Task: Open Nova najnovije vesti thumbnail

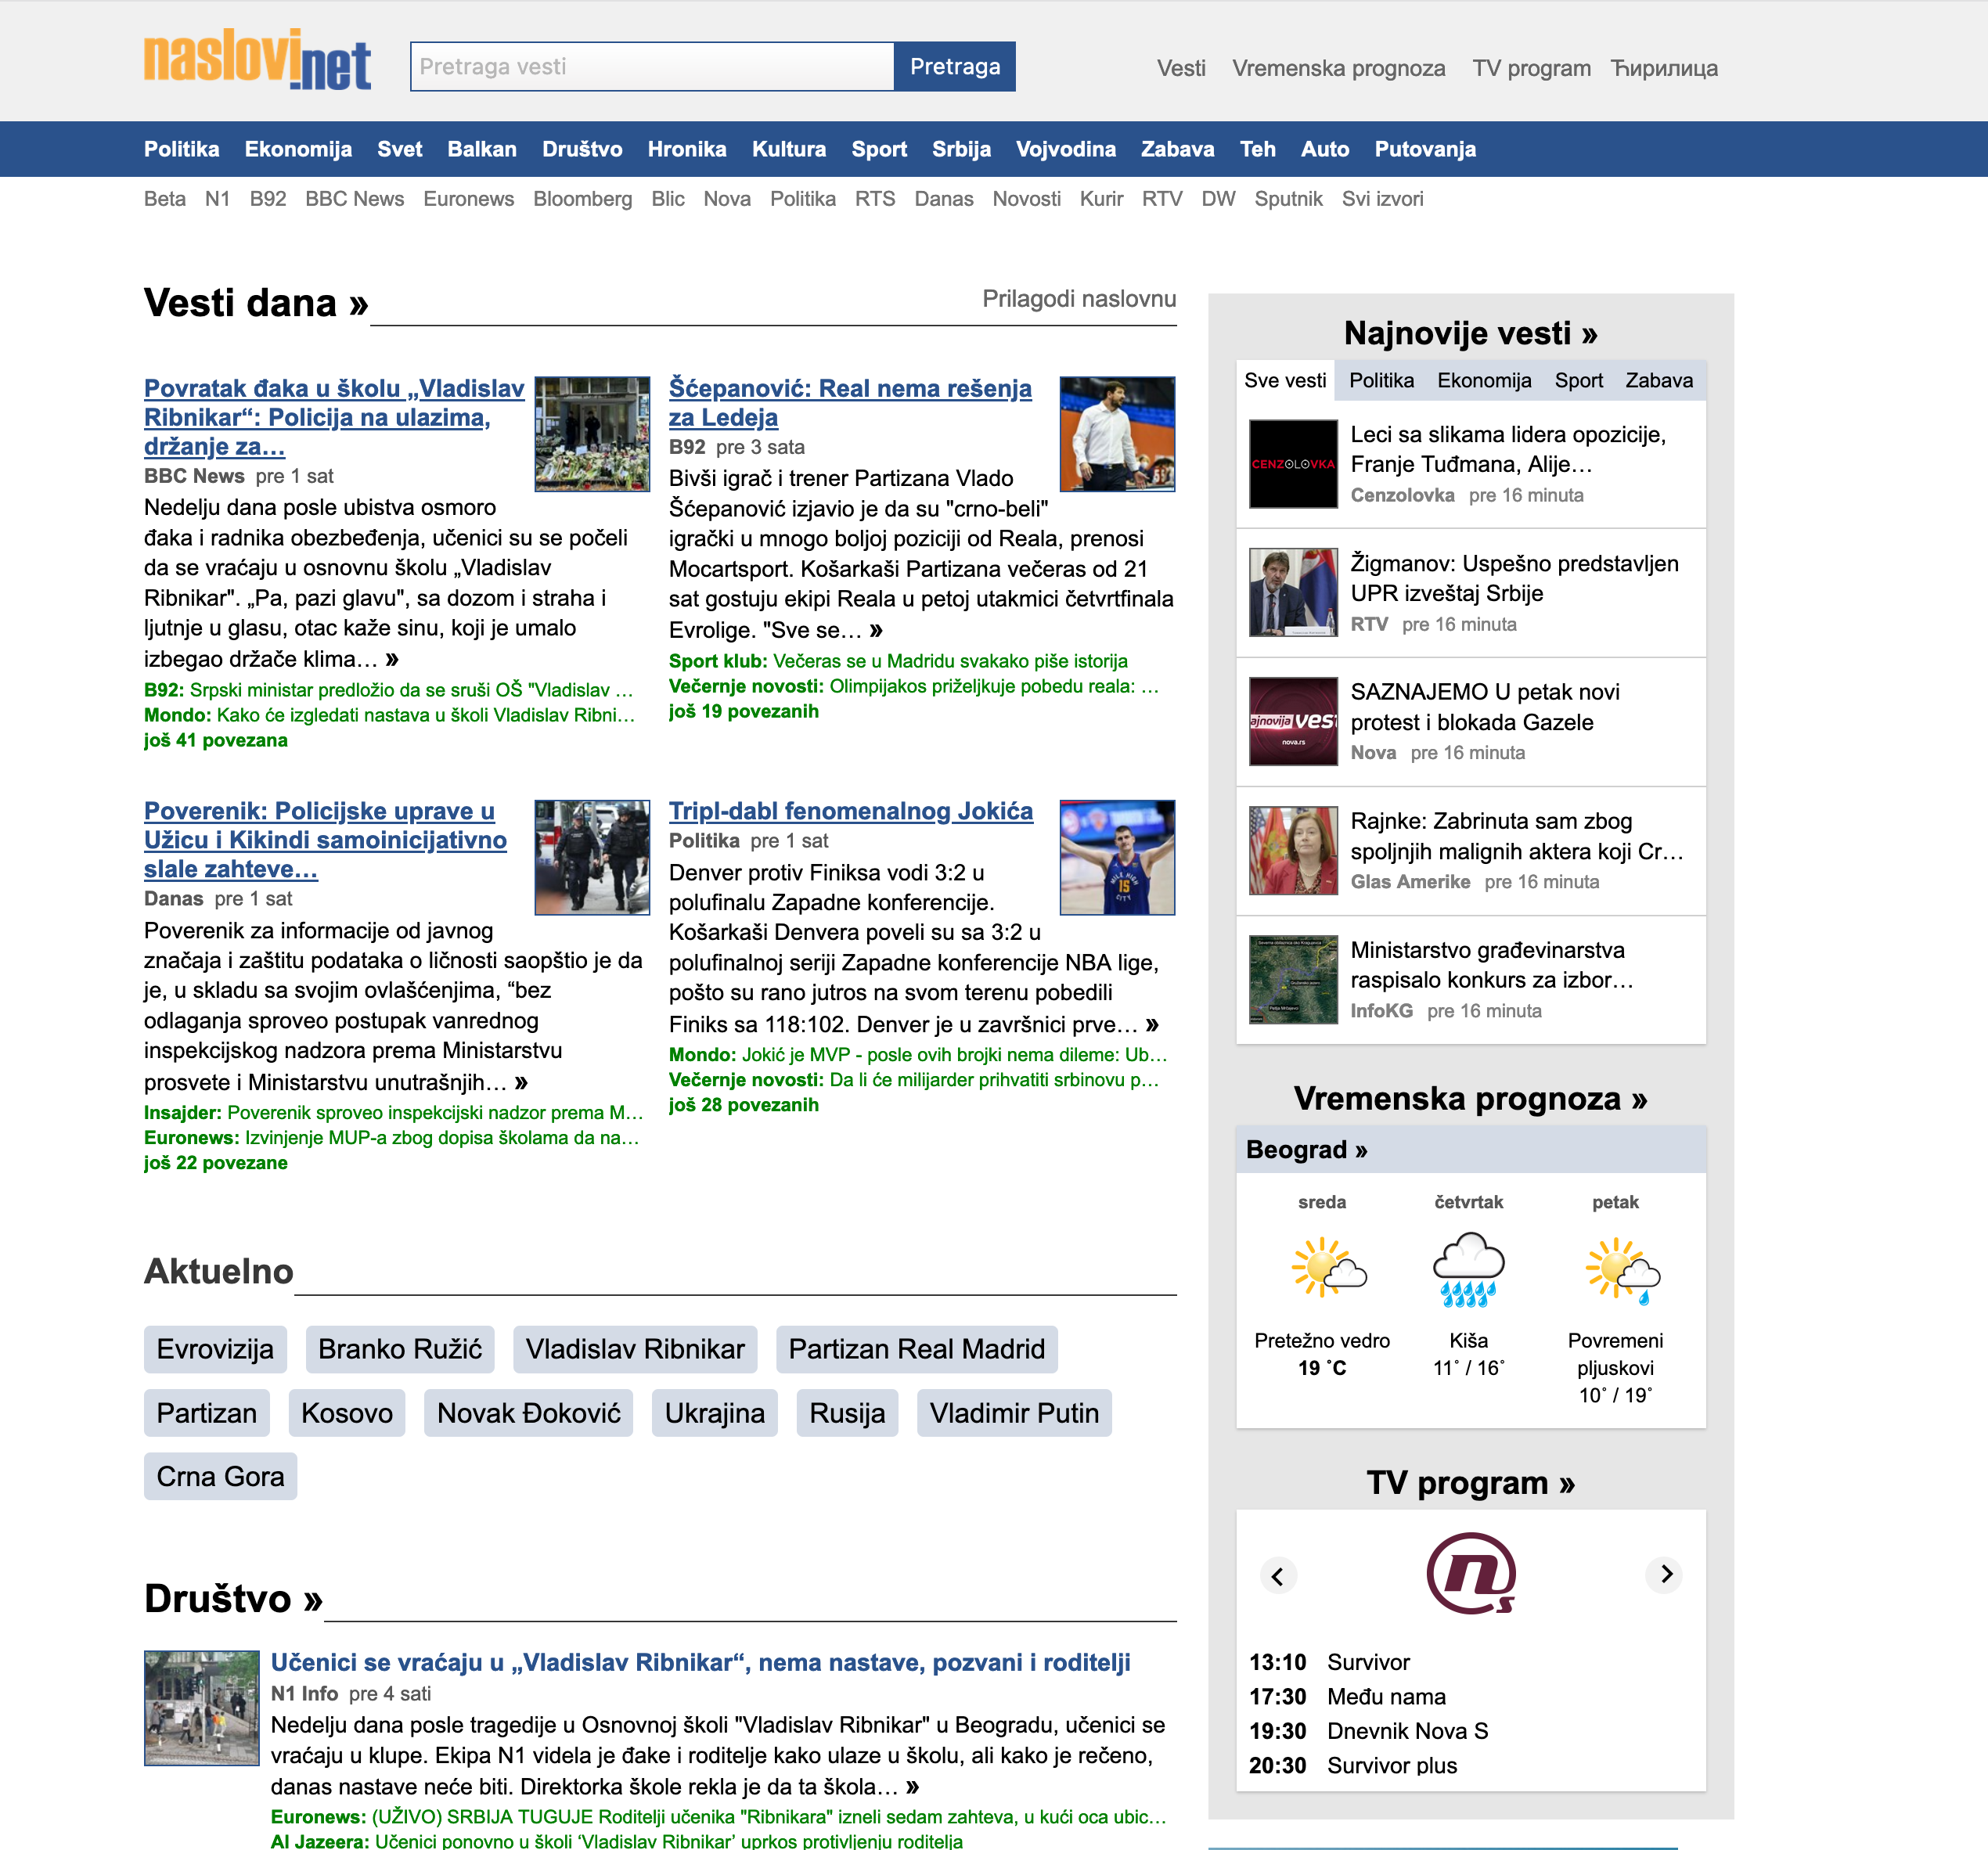Action: pyautogui.click(x=1293, y=721)
